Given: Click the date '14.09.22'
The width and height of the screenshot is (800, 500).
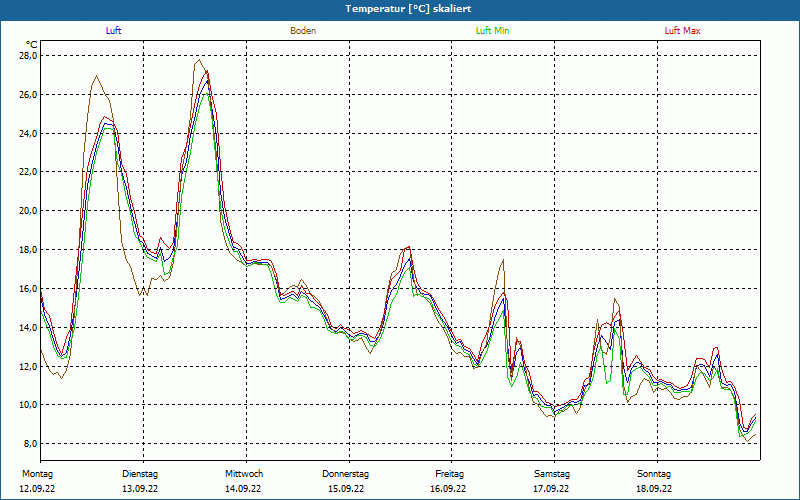Looking at the screenshot, I should point(243,489).
